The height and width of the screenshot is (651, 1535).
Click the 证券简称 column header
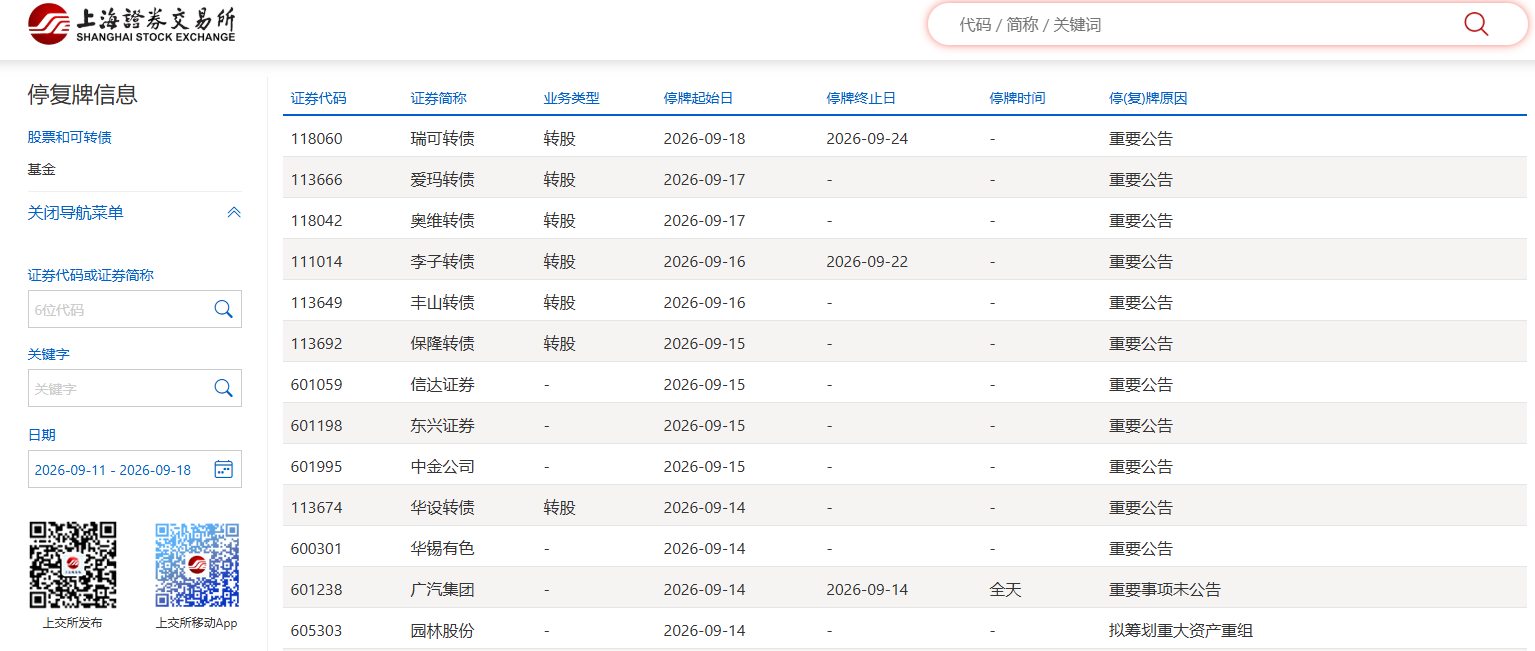(x=439, y=98)
